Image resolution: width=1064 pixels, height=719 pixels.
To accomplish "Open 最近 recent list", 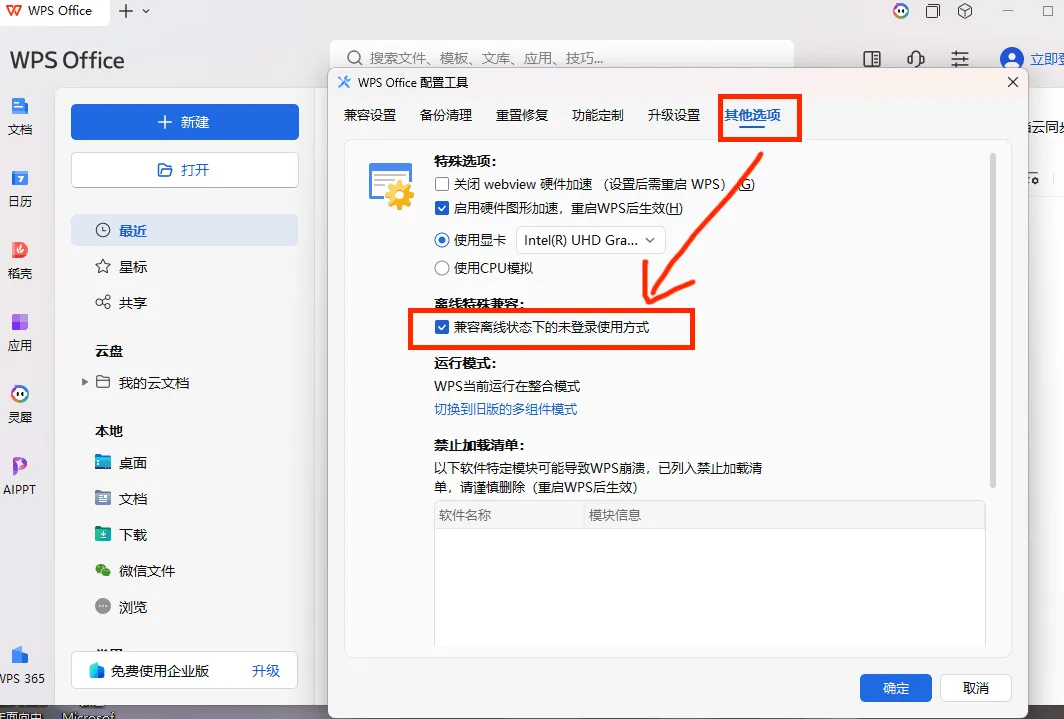I will click(185, 231).
